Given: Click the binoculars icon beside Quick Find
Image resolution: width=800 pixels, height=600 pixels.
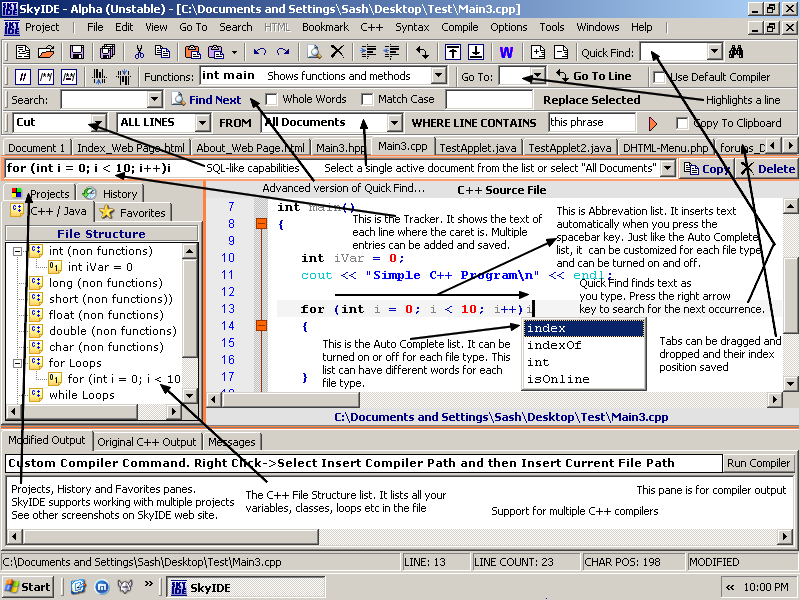Looking at the screenshot, I should click(x=737, y=51).
